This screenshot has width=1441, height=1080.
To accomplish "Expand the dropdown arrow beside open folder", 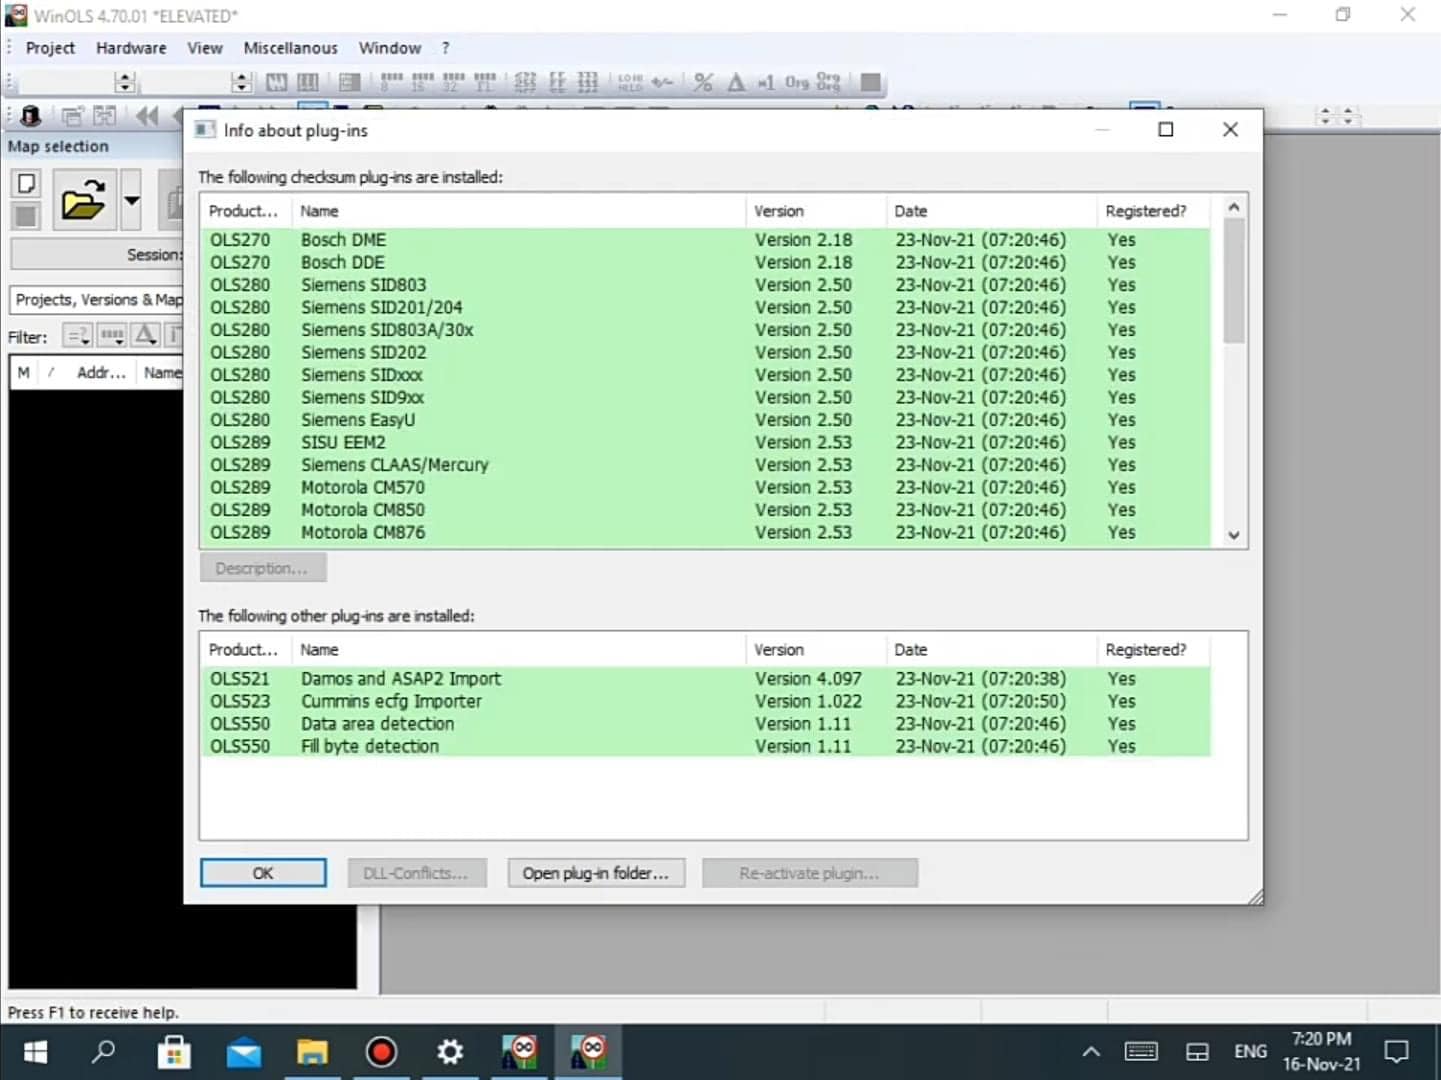I will point(131,200).
